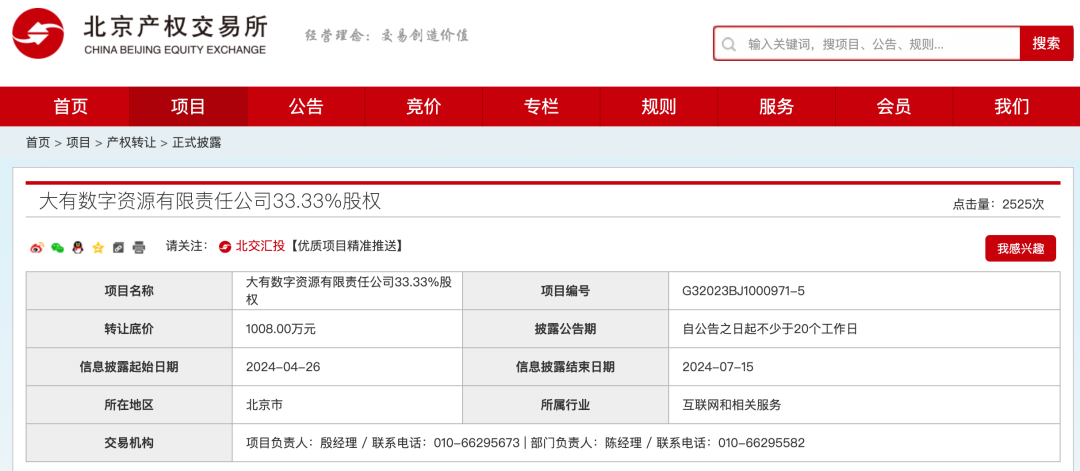The width and height of the screenshot is (1080, 471).
Task: Click the 披露公告期 label cell
Action: tap(565, 329)
